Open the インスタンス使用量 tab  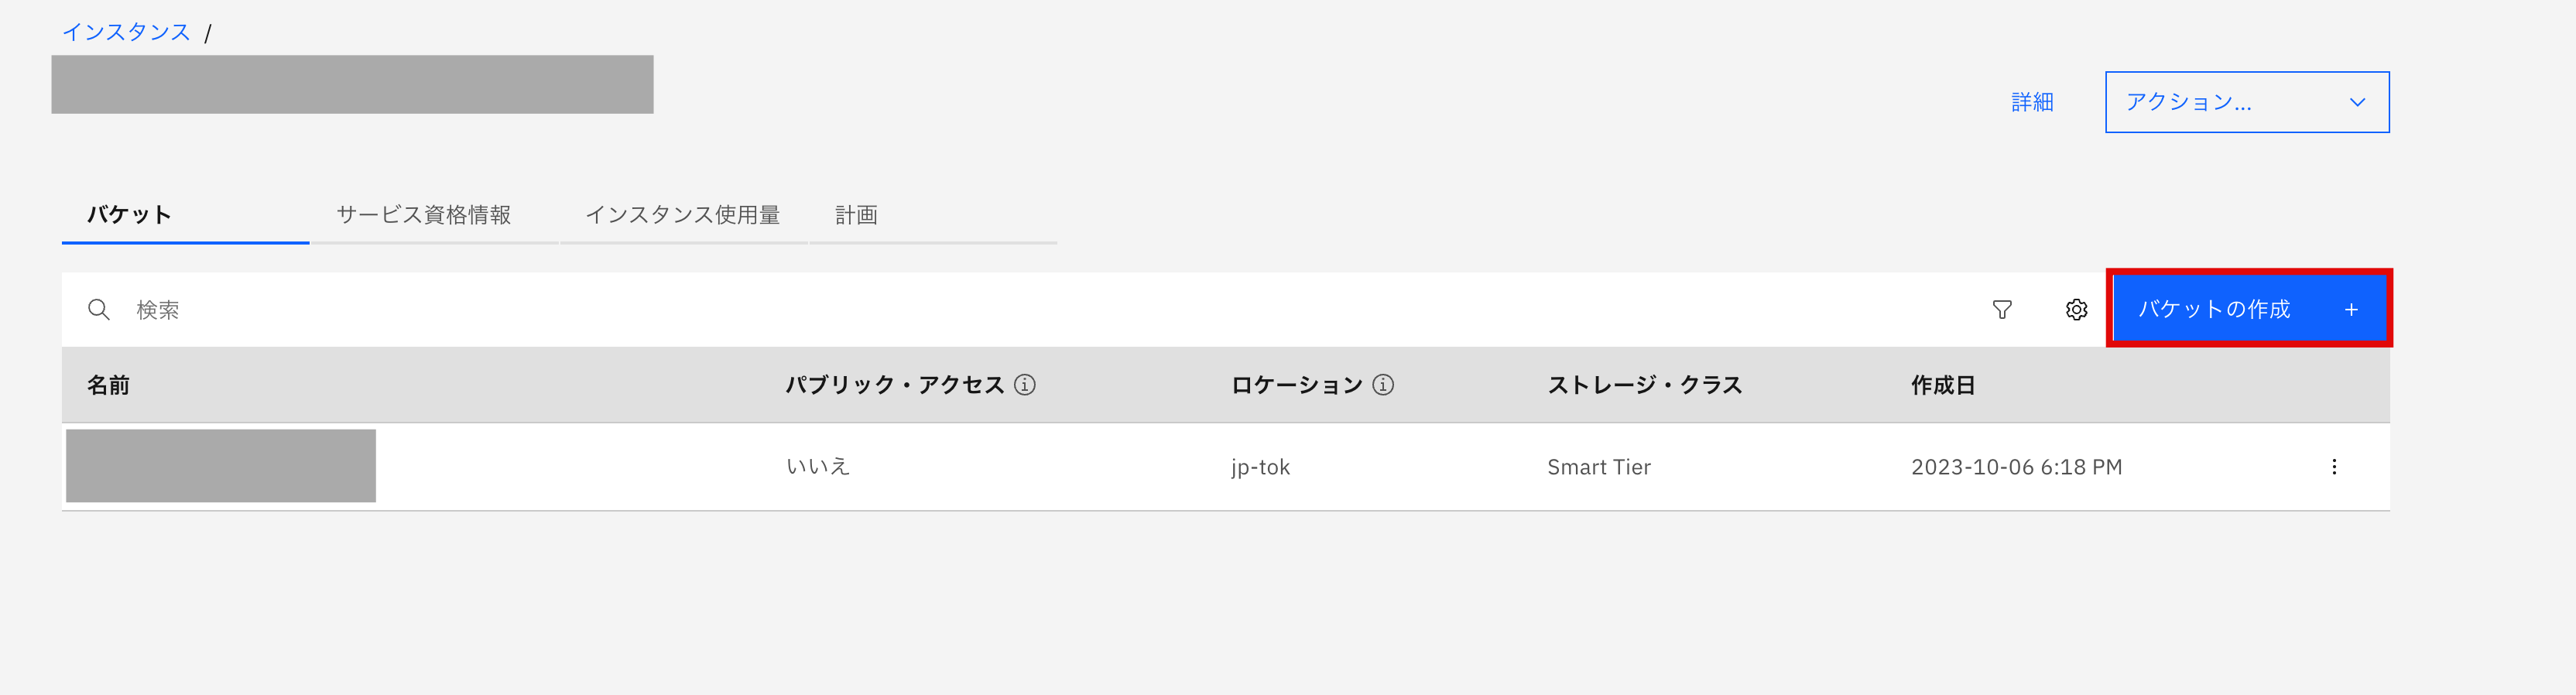(684, 214)
